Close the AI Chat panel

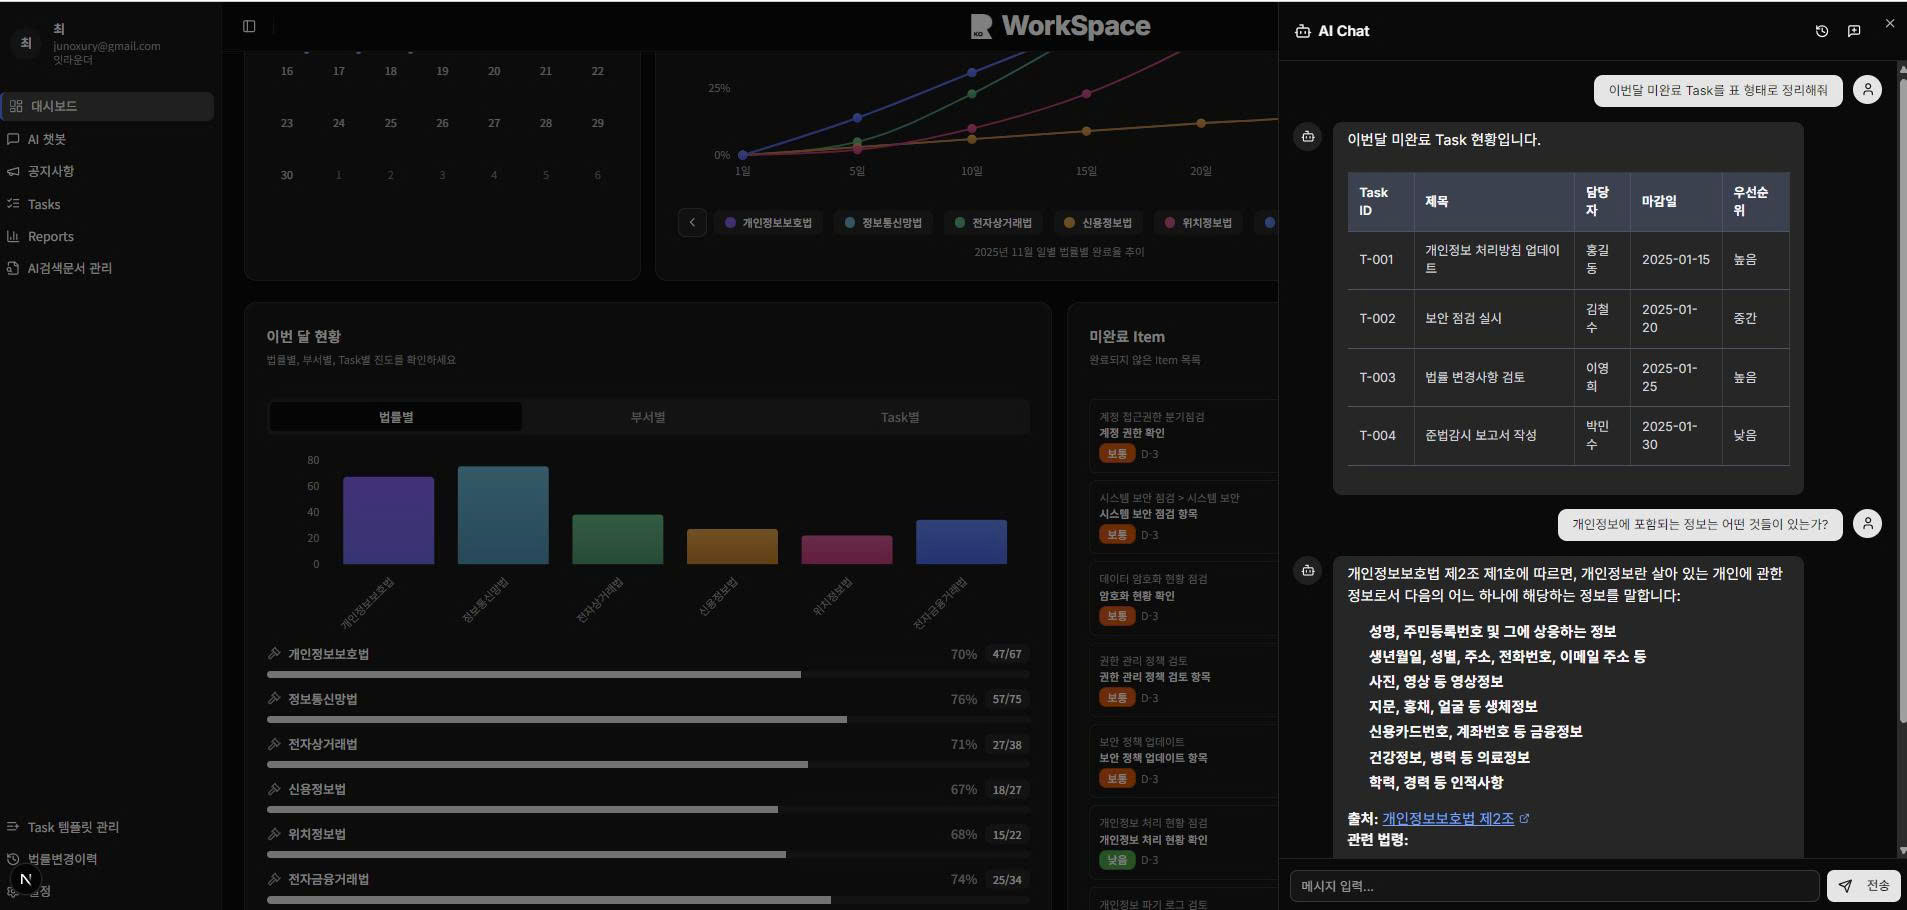(x=1889, y=23)
